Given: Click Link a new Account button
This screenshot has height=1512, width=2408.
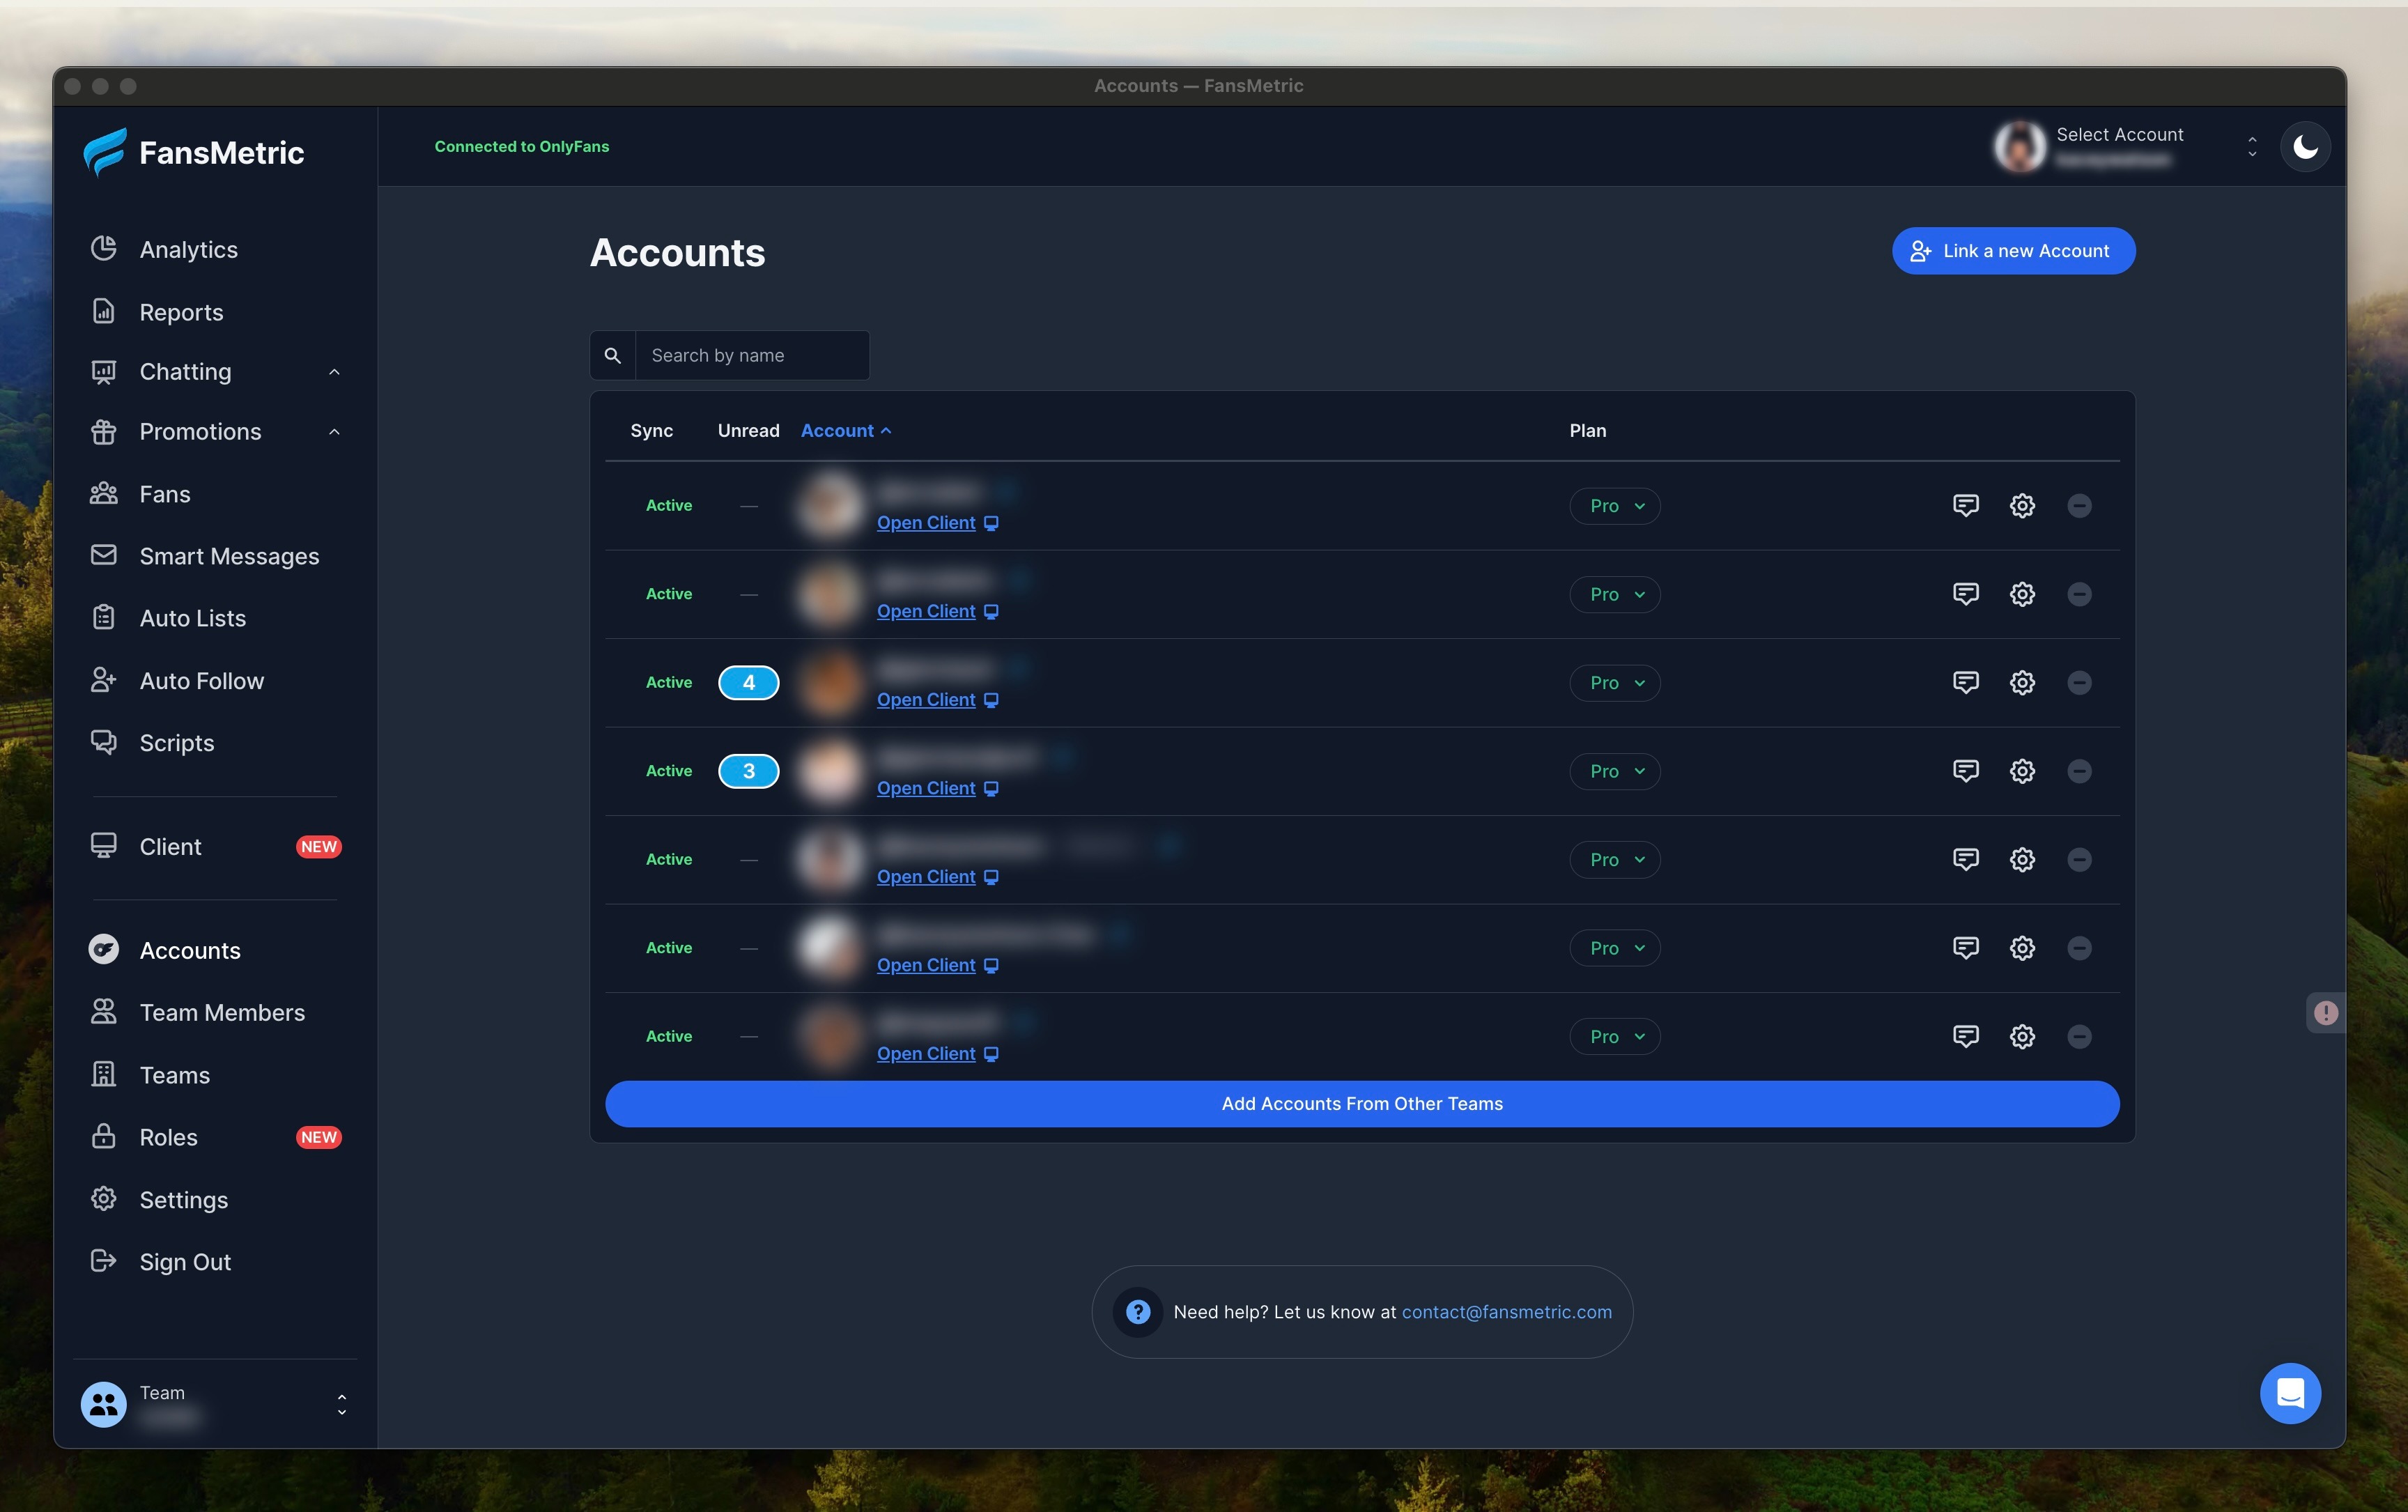Looking at the screenshot, I should pos(2013,251).
